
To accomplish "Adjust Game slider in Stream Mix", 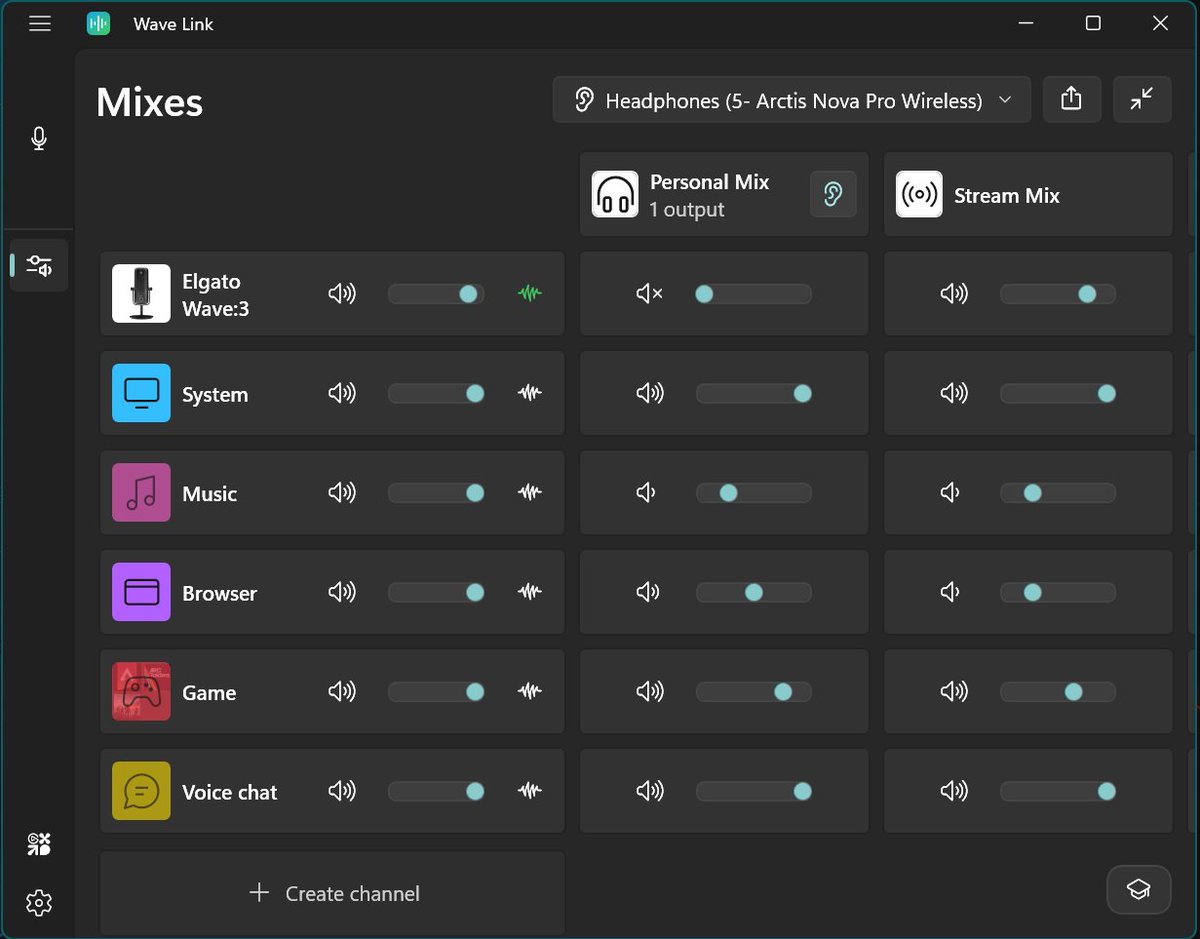I will pos(1058,691).
